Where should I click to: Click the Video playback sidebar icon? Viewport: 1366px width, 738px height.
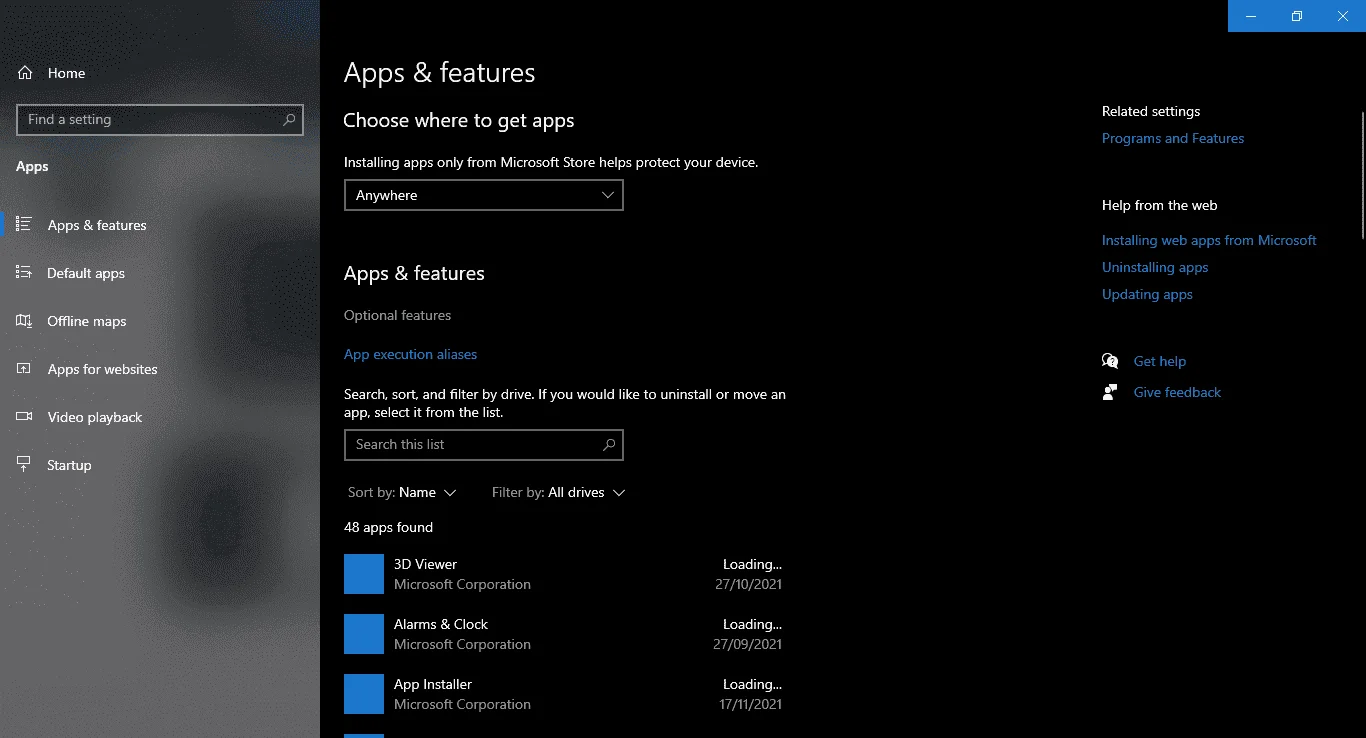[x=25, y=417]
